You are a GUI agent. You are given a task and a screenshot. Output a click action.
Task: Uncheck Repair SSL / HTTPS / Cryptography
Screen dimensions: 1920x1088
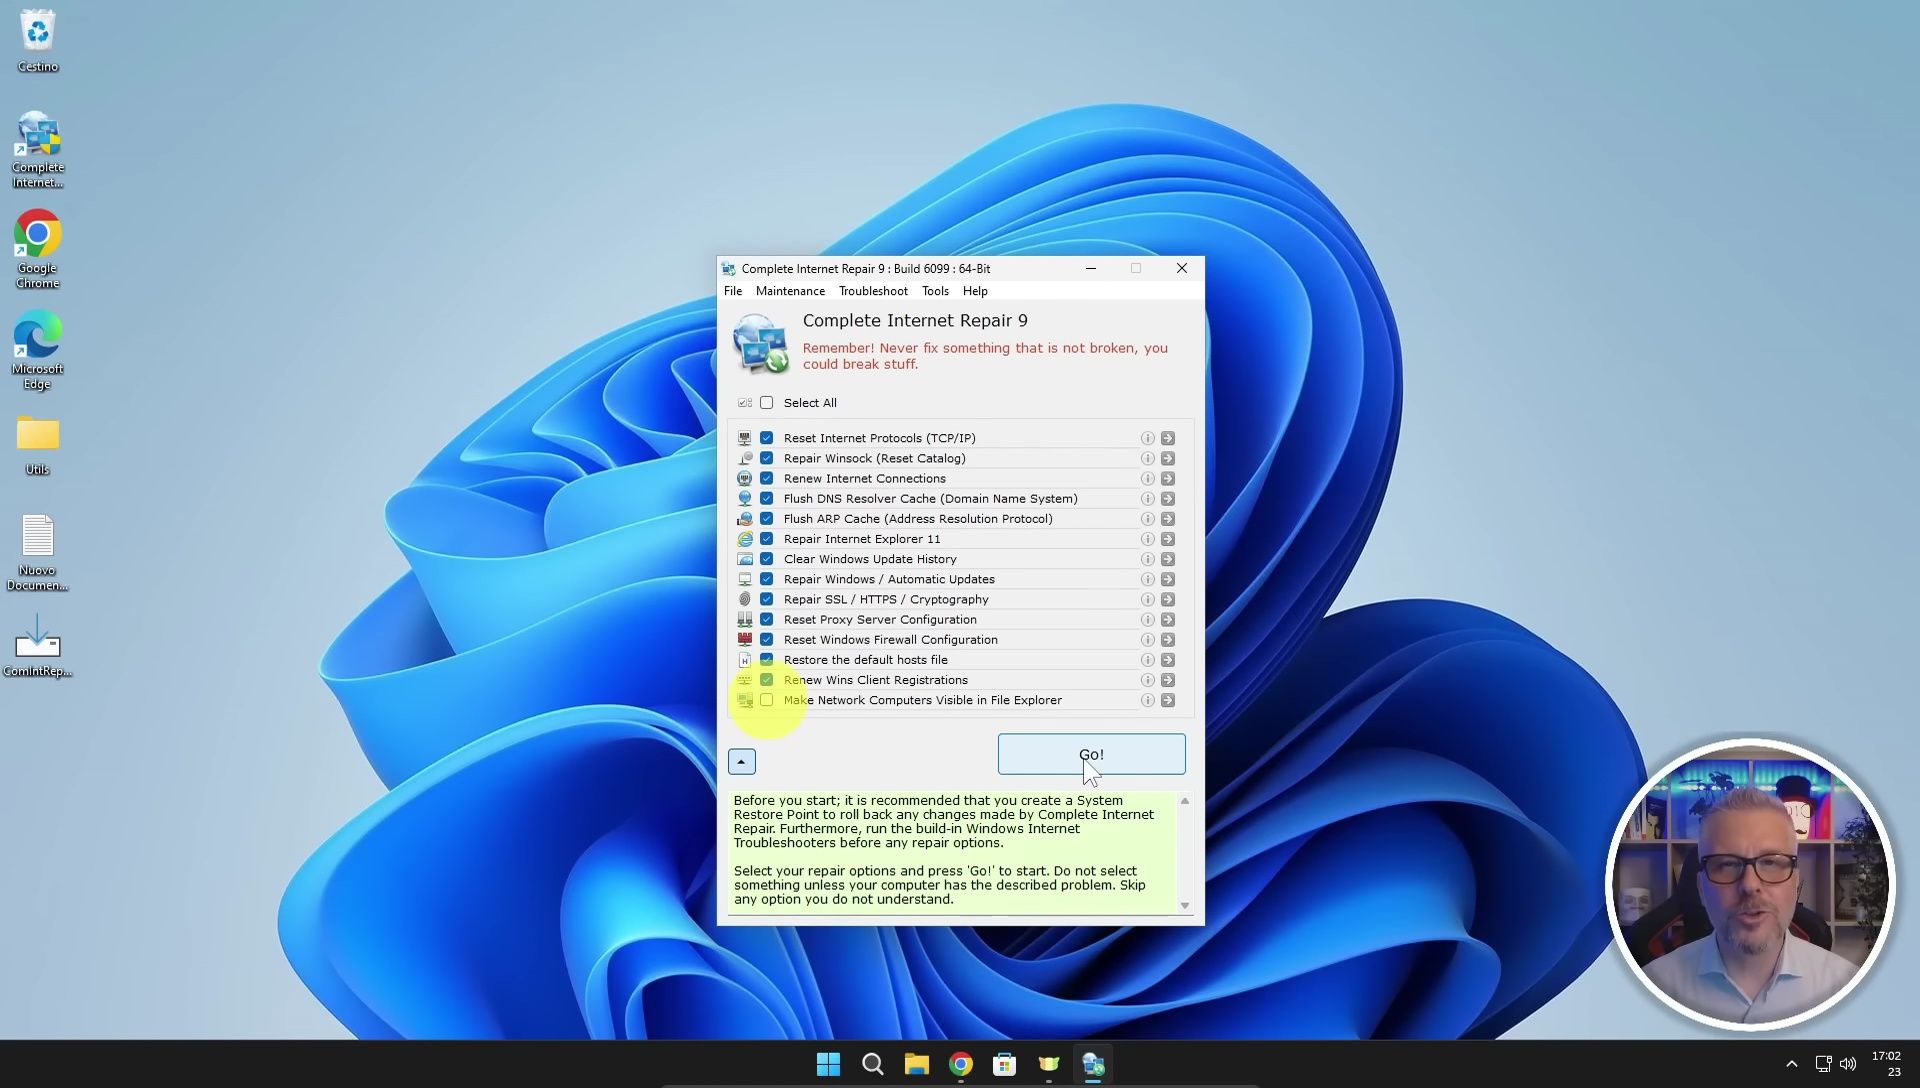pyautogui.click(x=766, y=599)
